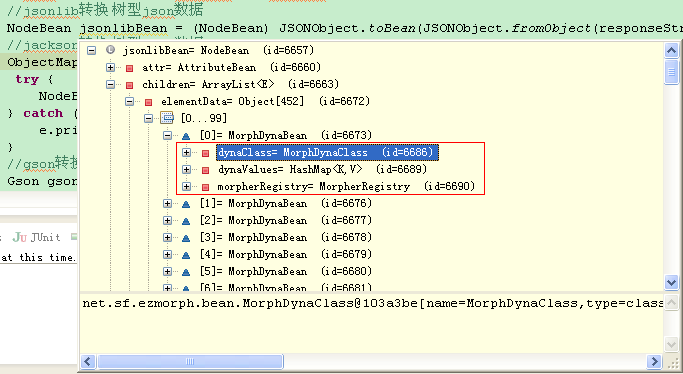Collapse the children= ArrayList node
The image size is (683, 374).
click(x=111, y=84)
